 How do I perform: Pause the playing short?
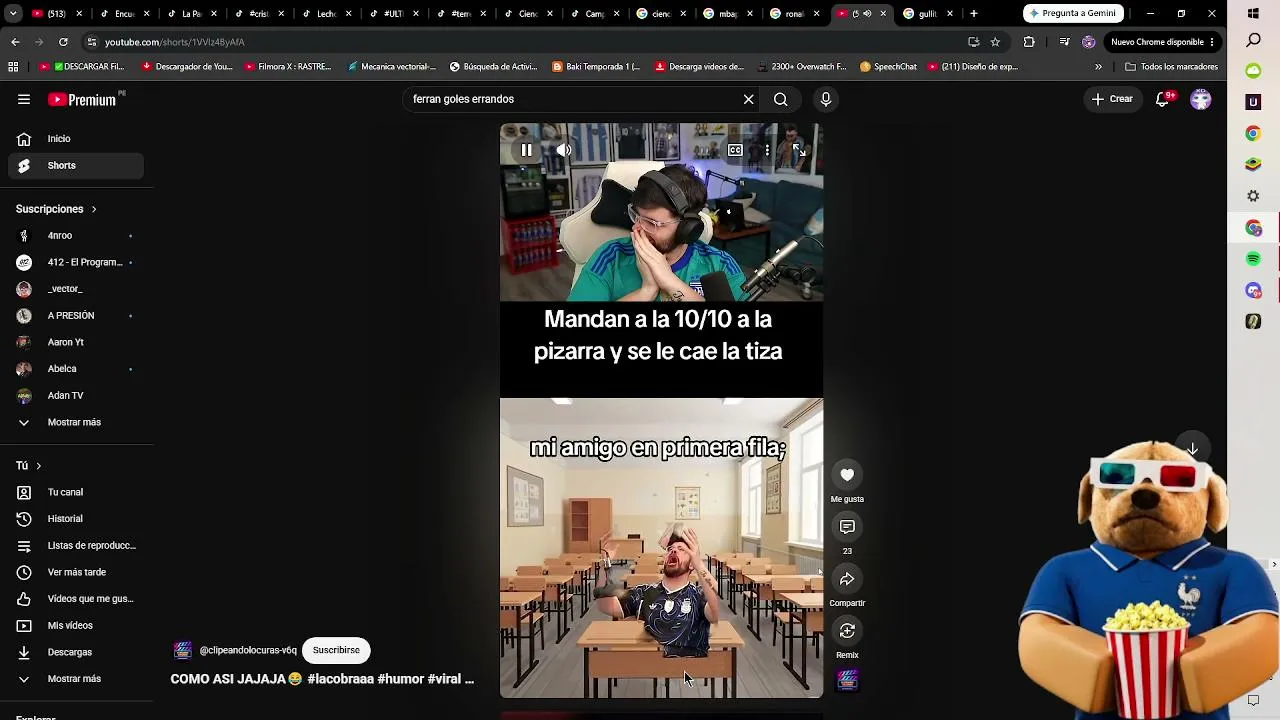coord(526,150)
